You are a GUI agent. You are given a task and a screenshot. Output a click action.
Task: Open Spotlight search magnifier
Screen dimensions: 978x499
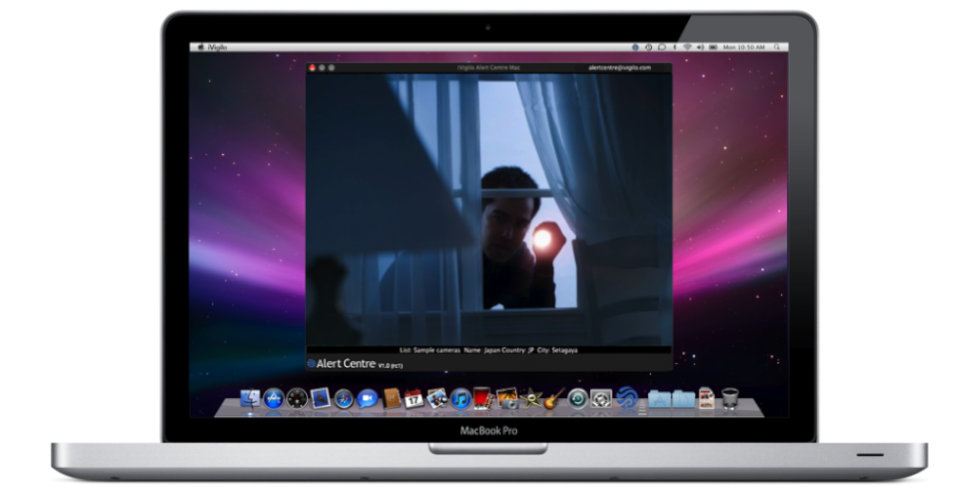click(777, 47)
